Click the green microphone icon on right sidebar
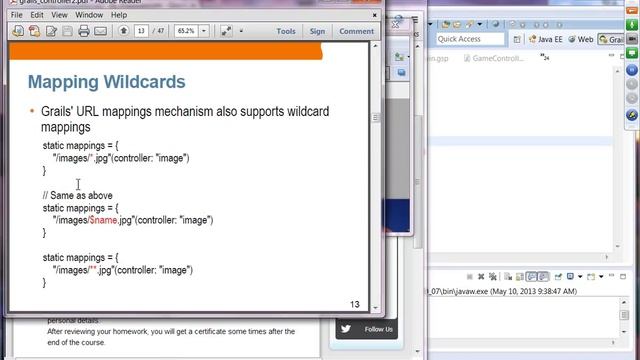 [632, 24]
